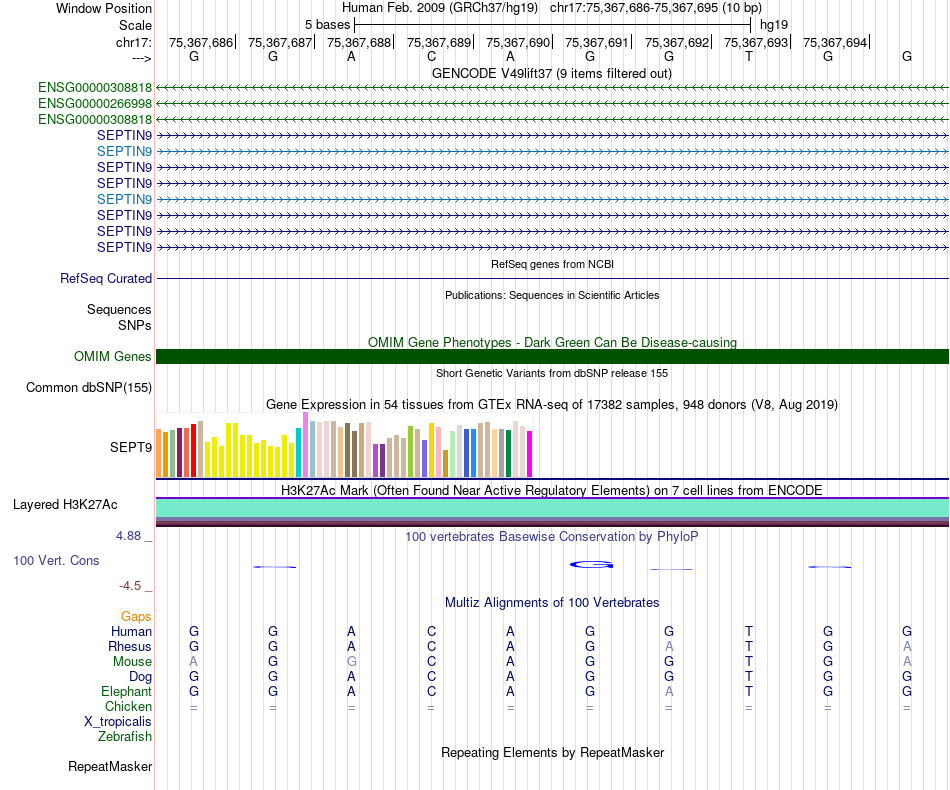950x790 pixels.
Task: Click the -4.5 PhyloP lower scale value
Action: pyautogui.click(x=130, y=586)
